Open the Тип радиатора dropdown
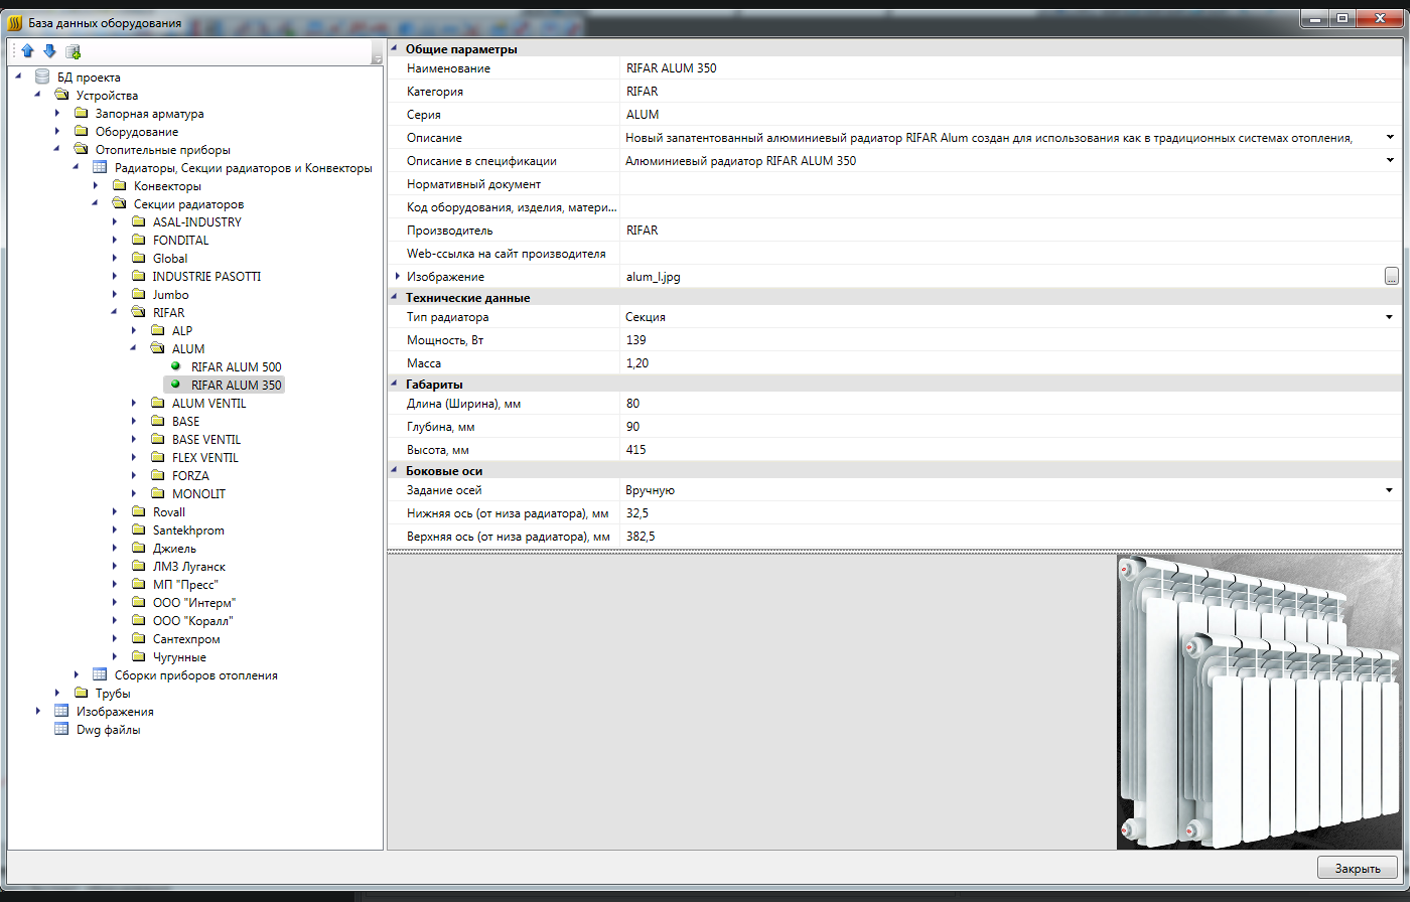This screenshot has height=902, width=1410. click(x=1389, y=317)
